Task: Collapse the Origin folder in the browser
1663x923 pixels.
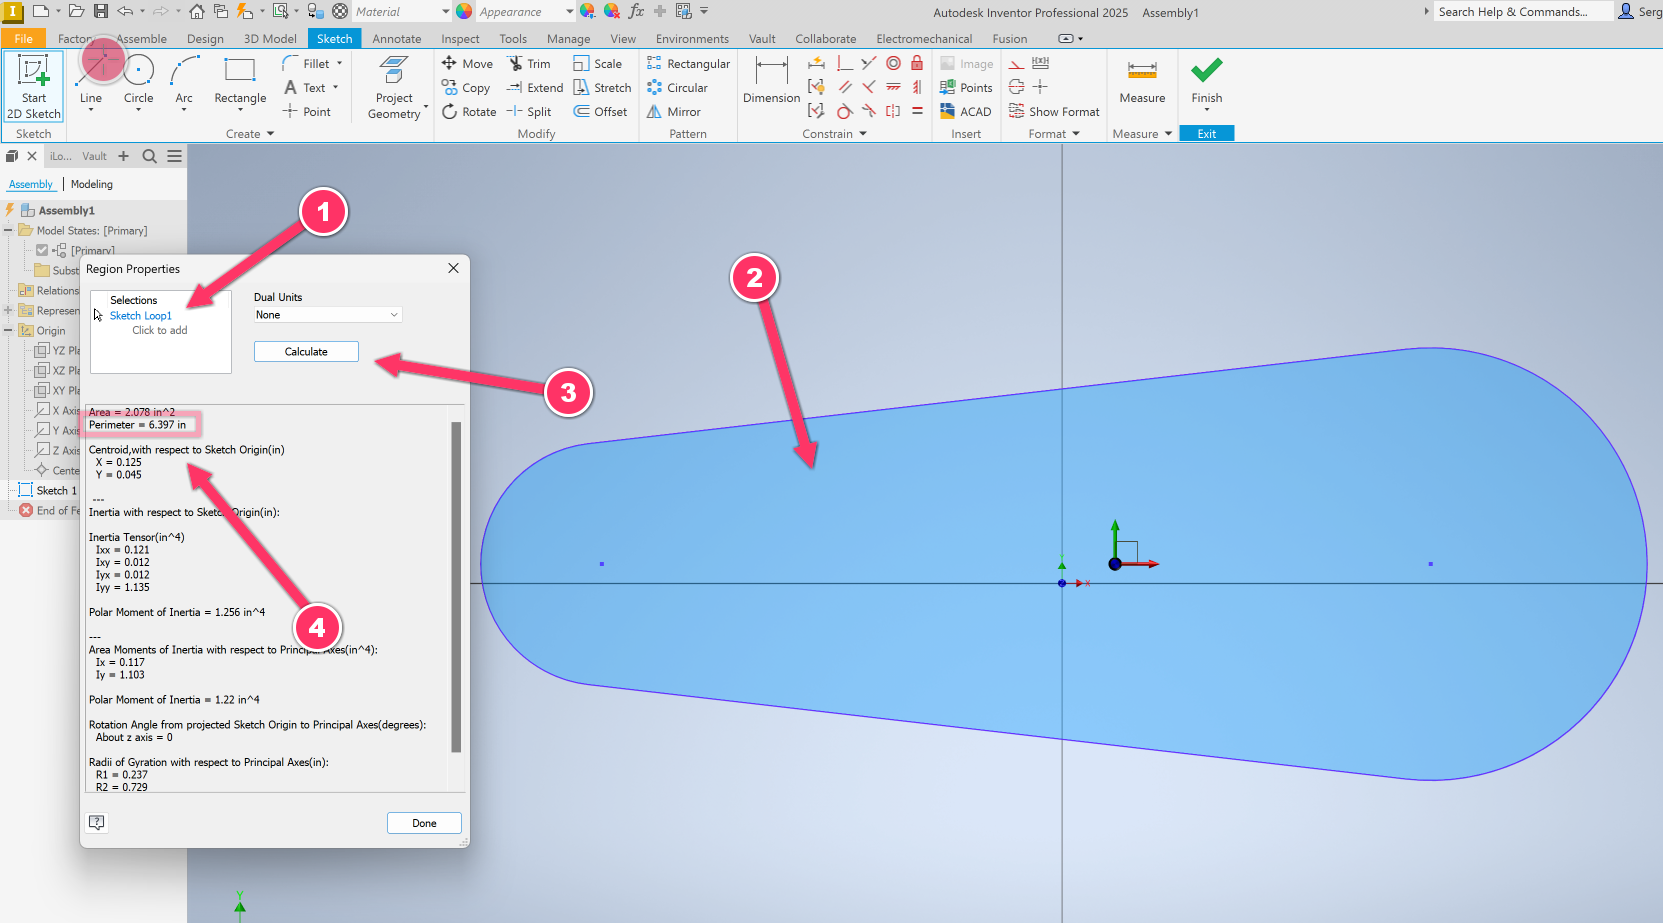Action: coord(10,330)
